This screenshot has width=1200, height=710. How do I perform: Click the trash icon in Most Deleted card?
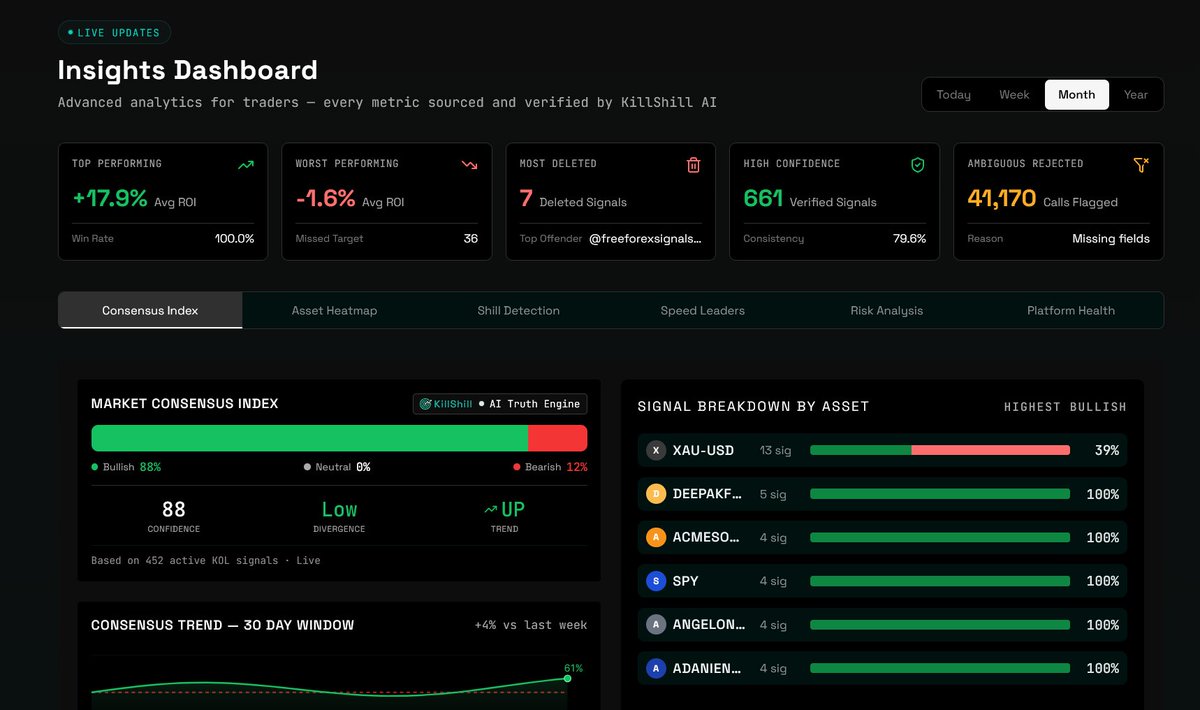point(694,165)
